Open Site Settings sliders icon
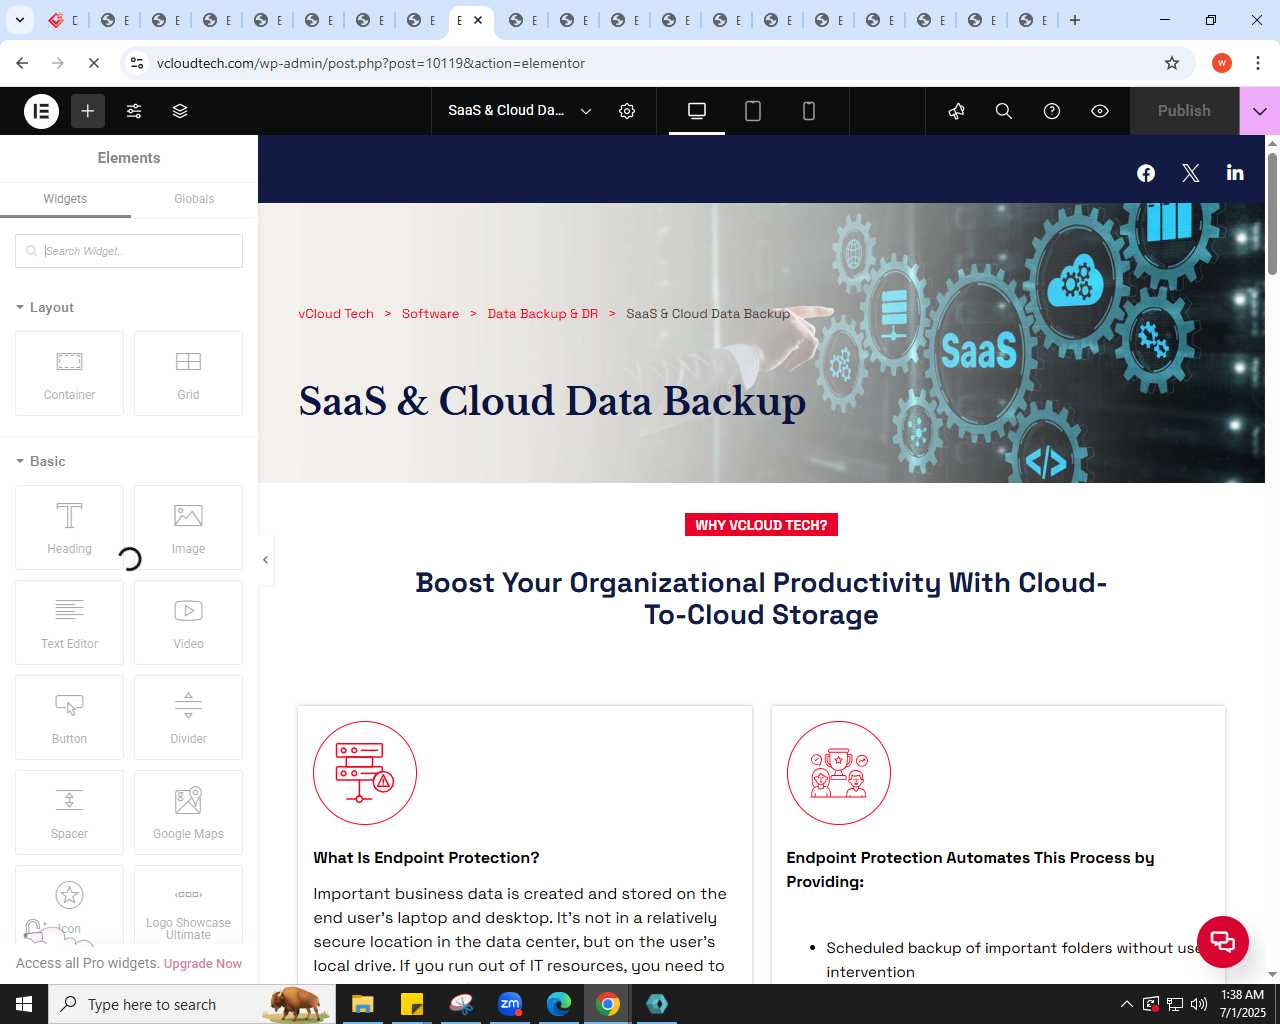The width and height of the screenshot is (1280, 1024). [134, 111]
